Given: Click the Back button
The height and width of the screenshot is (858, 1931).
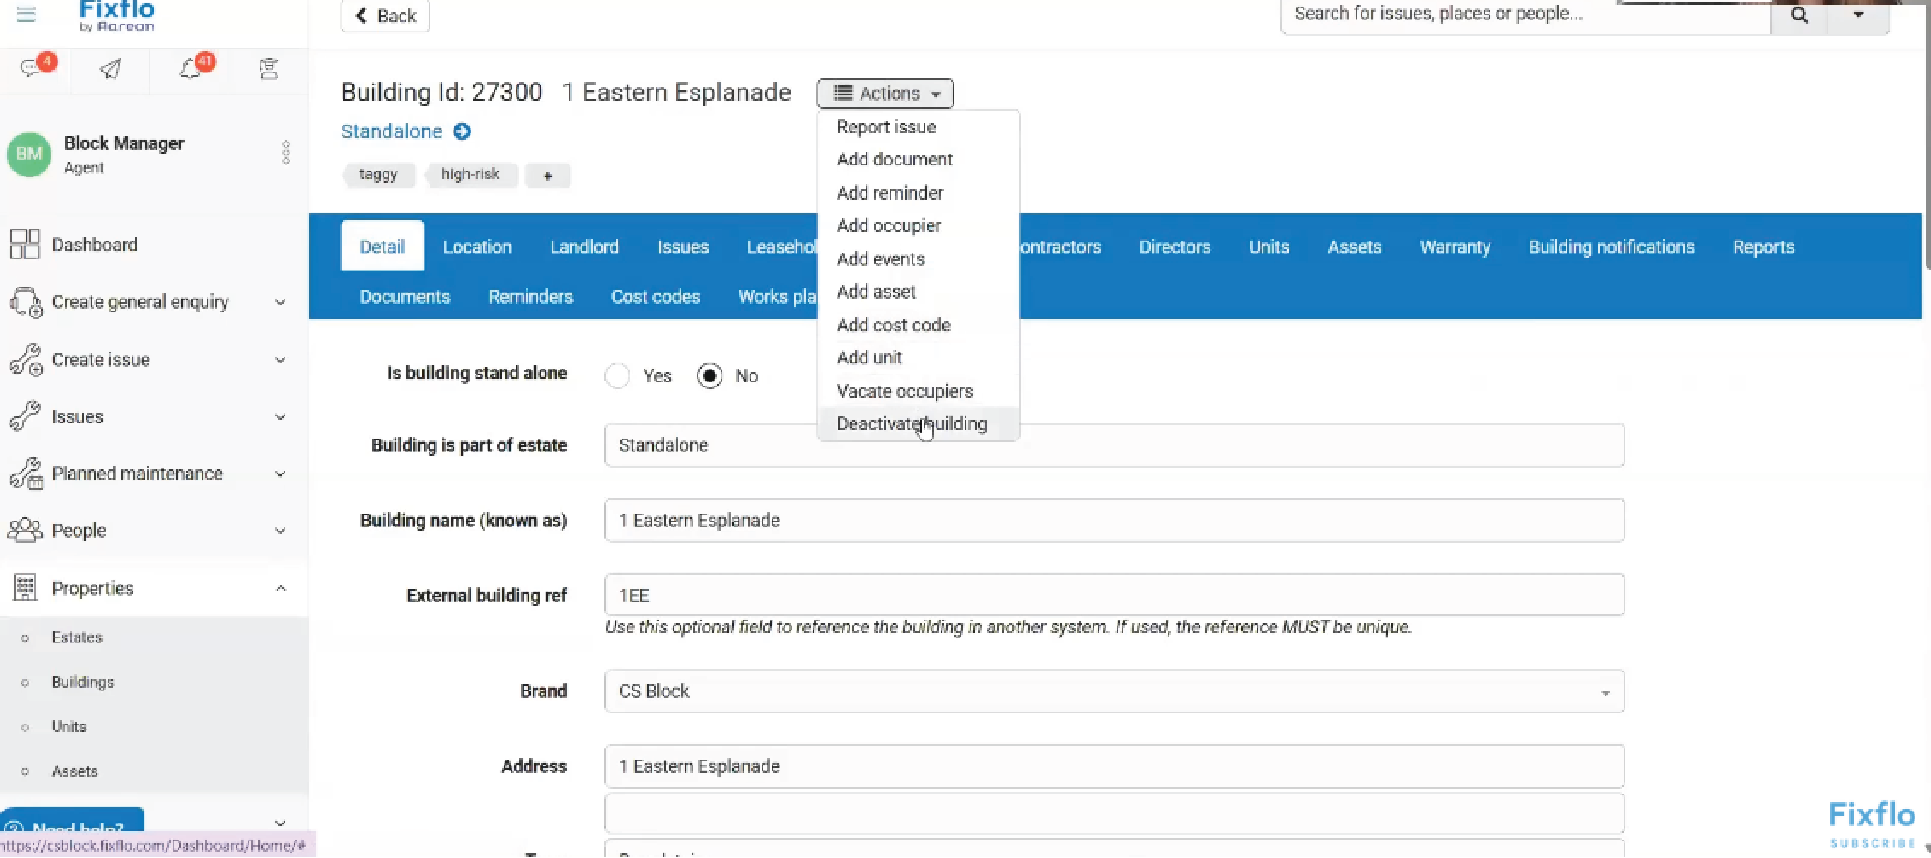Looking at the screenshot, I should pyautogui.click(x=385, y=16).
